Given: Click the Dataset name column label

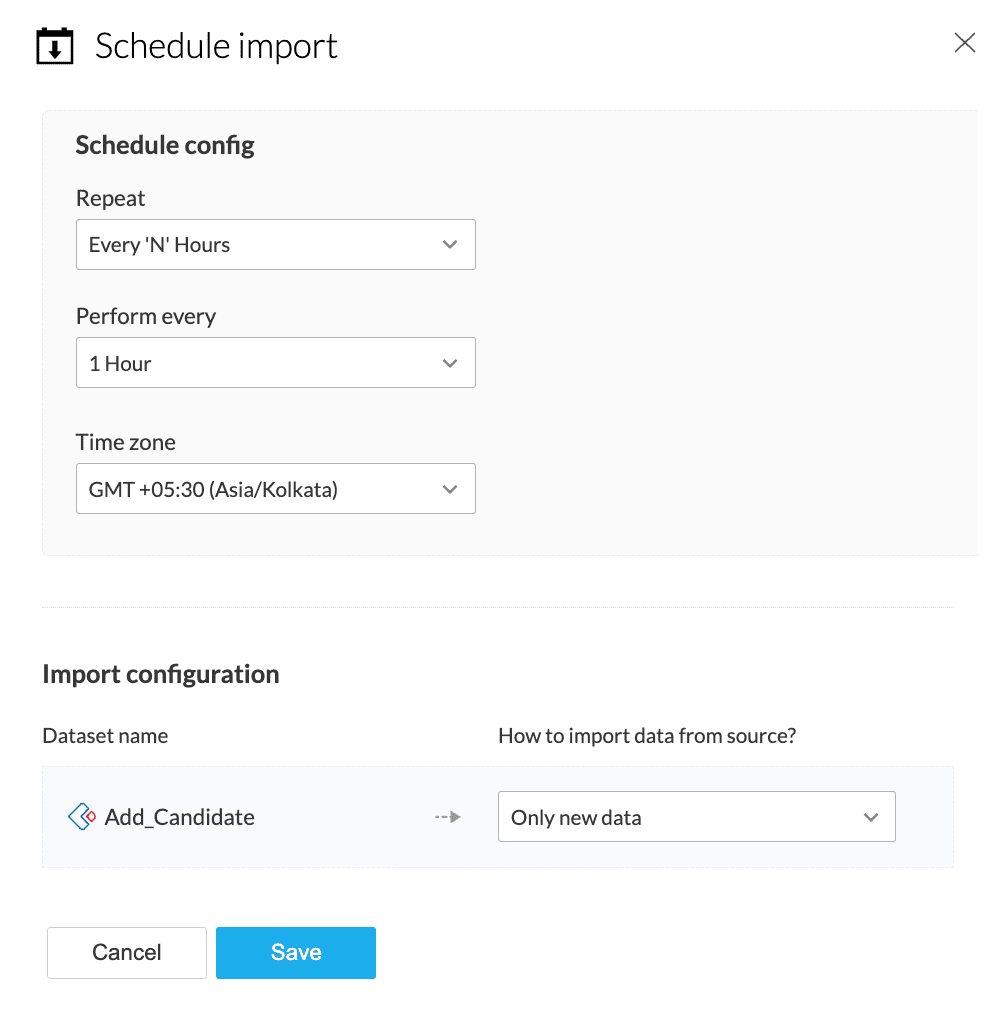Looking at the screenshot, I should [105, 736].
